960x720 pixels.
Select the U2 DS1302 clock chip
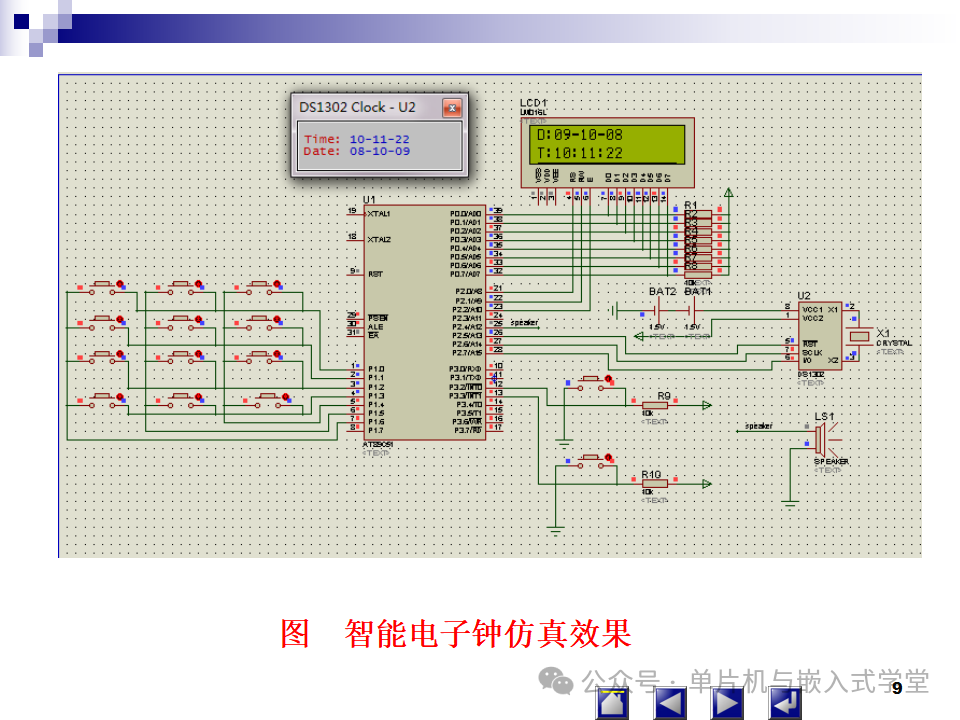[820, 336]
